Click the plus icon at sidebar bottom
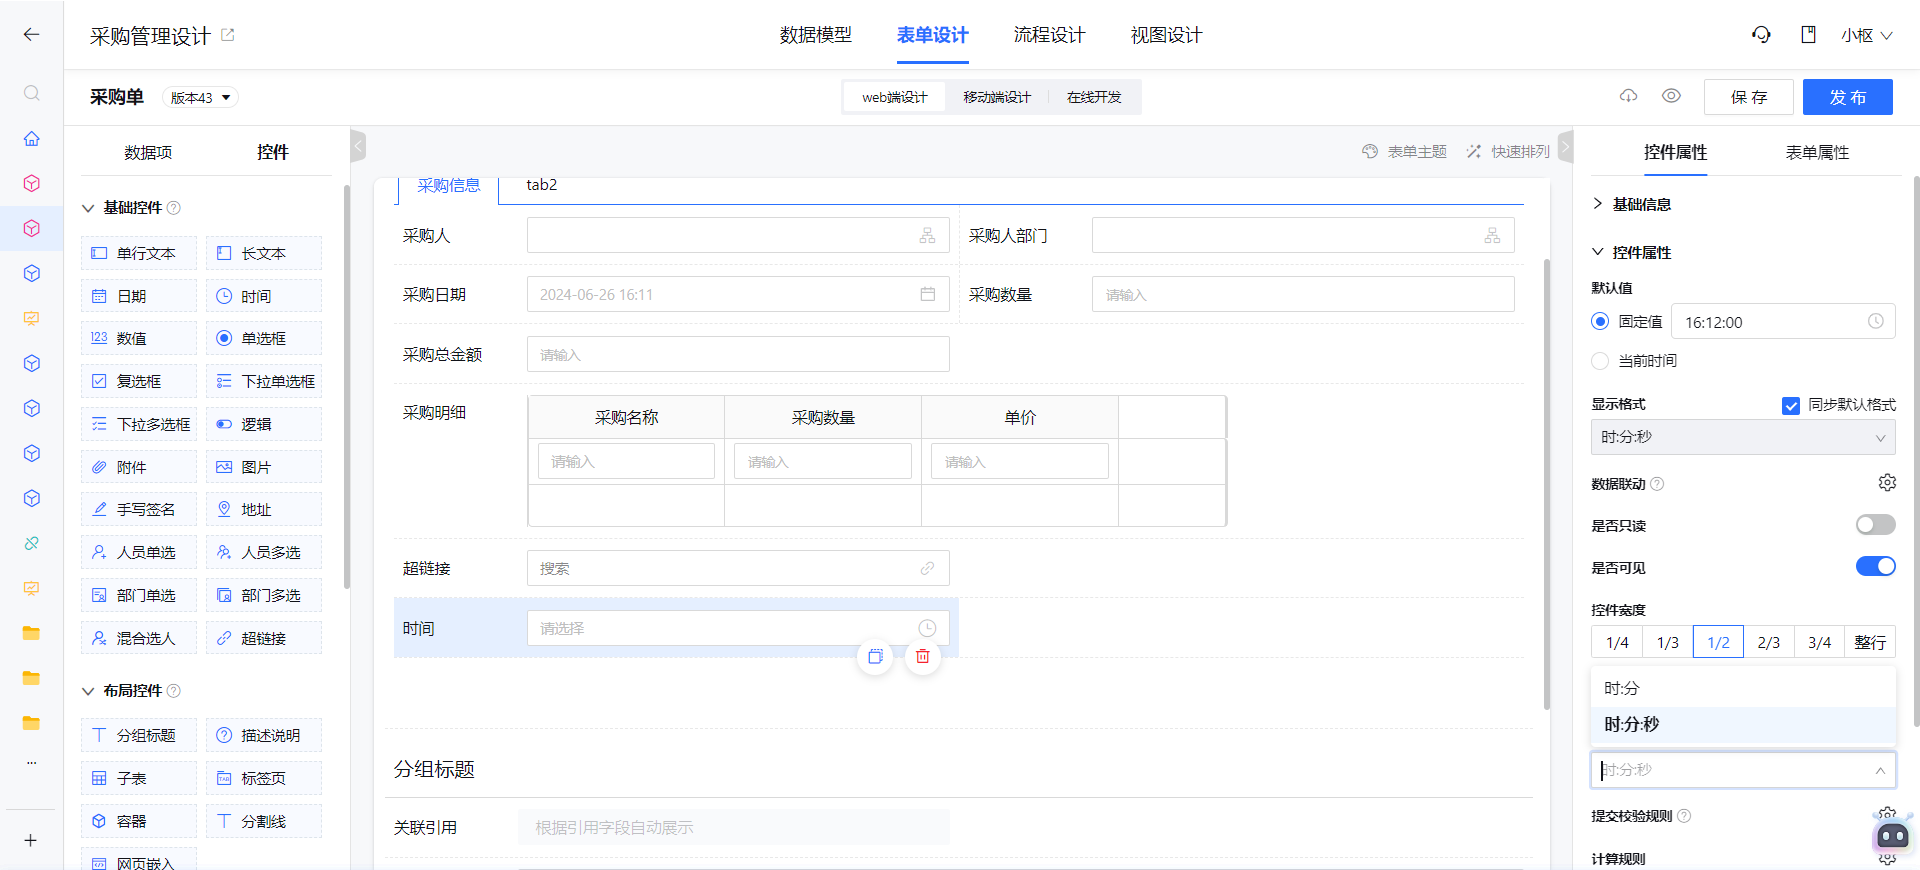 point(31,840)
